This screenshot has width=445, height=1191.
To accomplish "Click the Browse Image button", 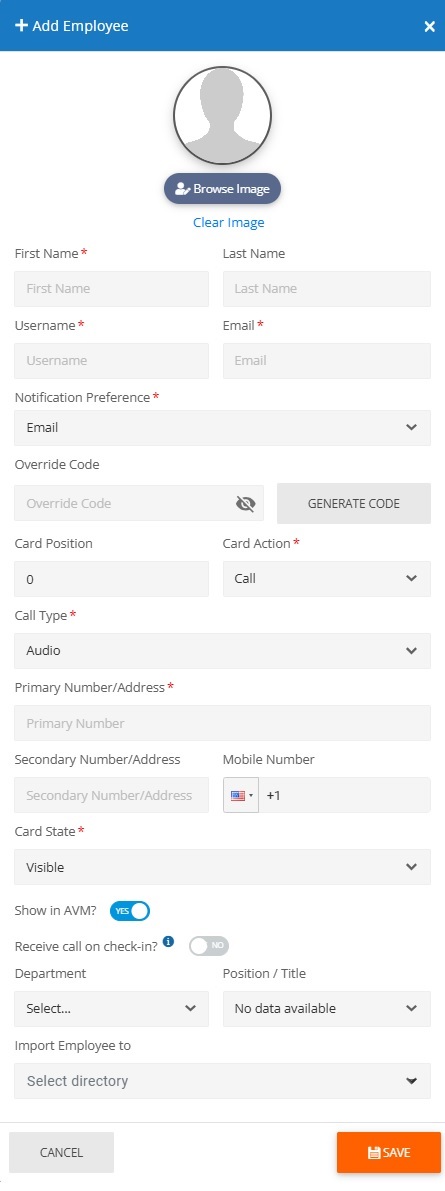I will click(x=222, y=189).
